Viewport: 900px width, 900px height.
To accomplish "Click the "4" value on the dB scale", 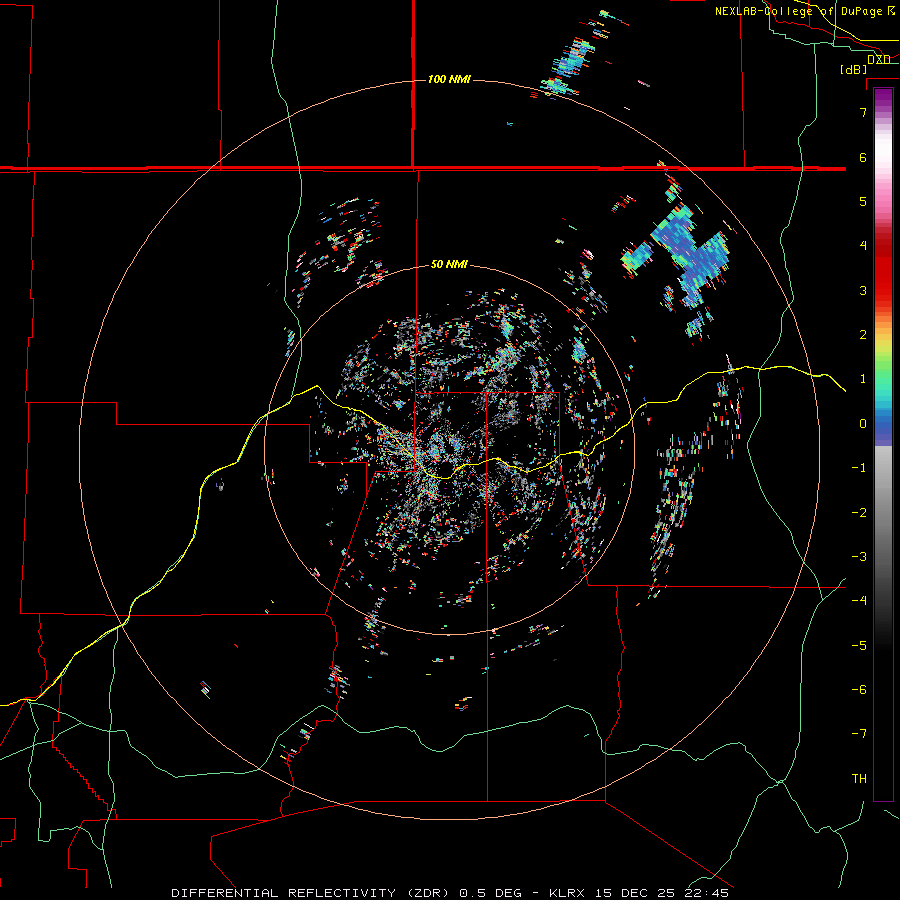I will [863, 246].
